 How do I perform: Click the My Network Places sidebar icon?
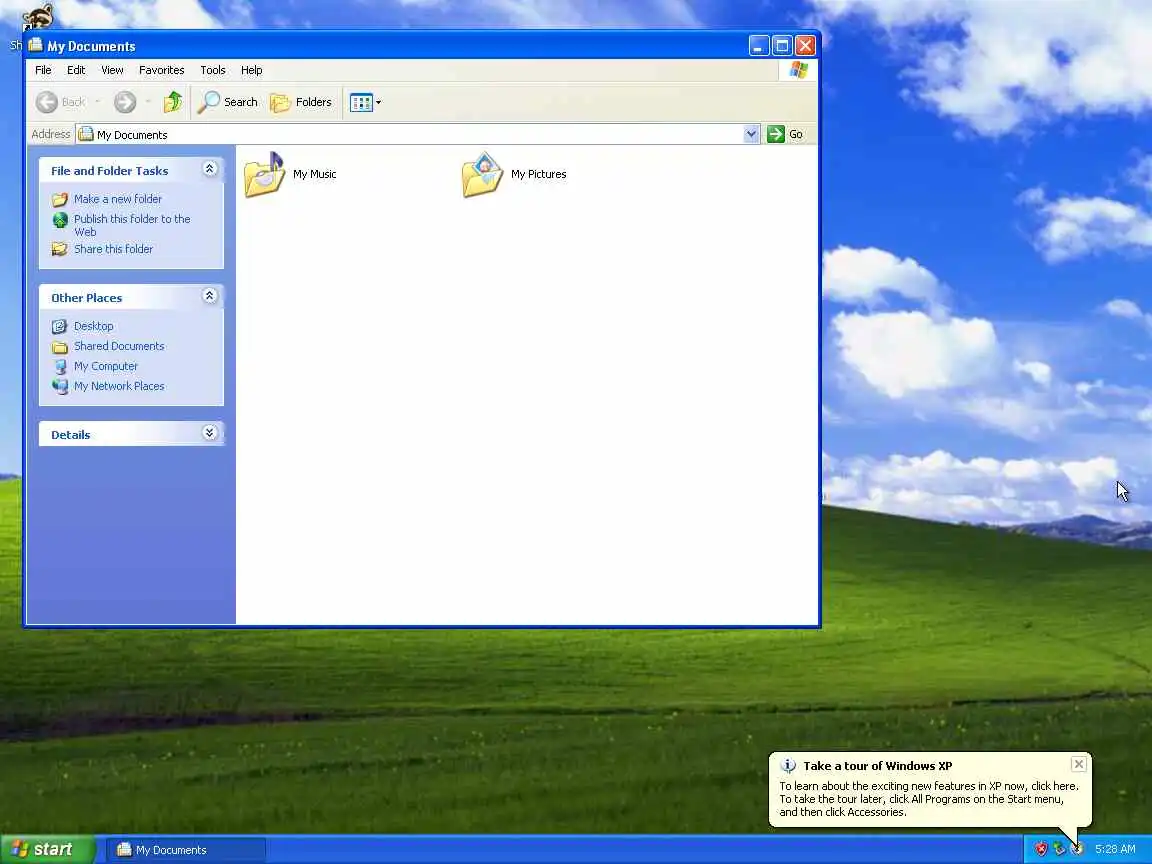[60, 386]
